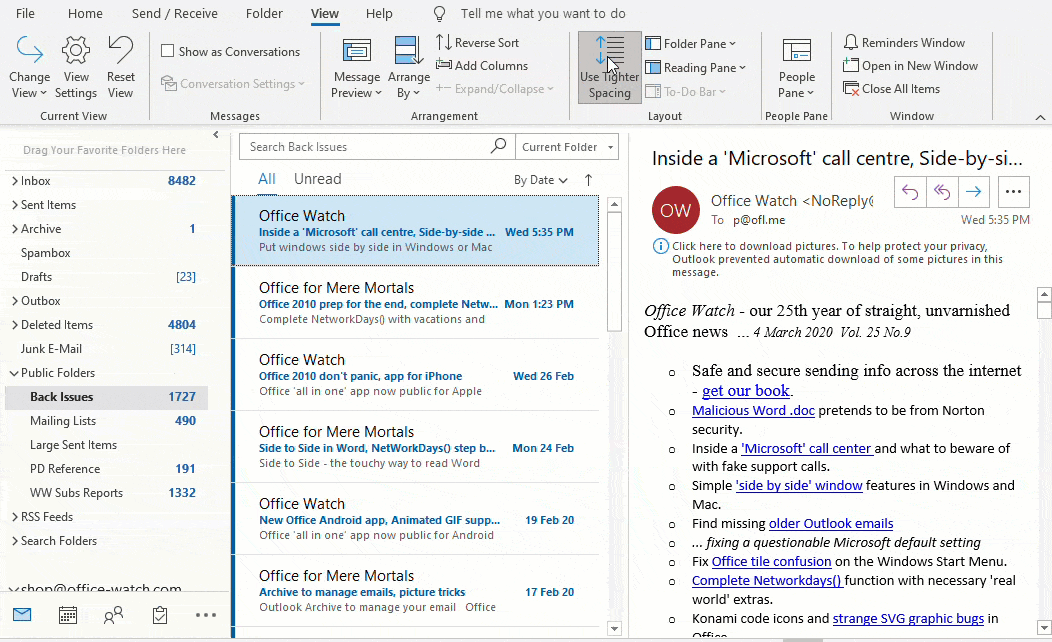Open View Settings gear icon
1052x642 pixels.
(76, 52)
